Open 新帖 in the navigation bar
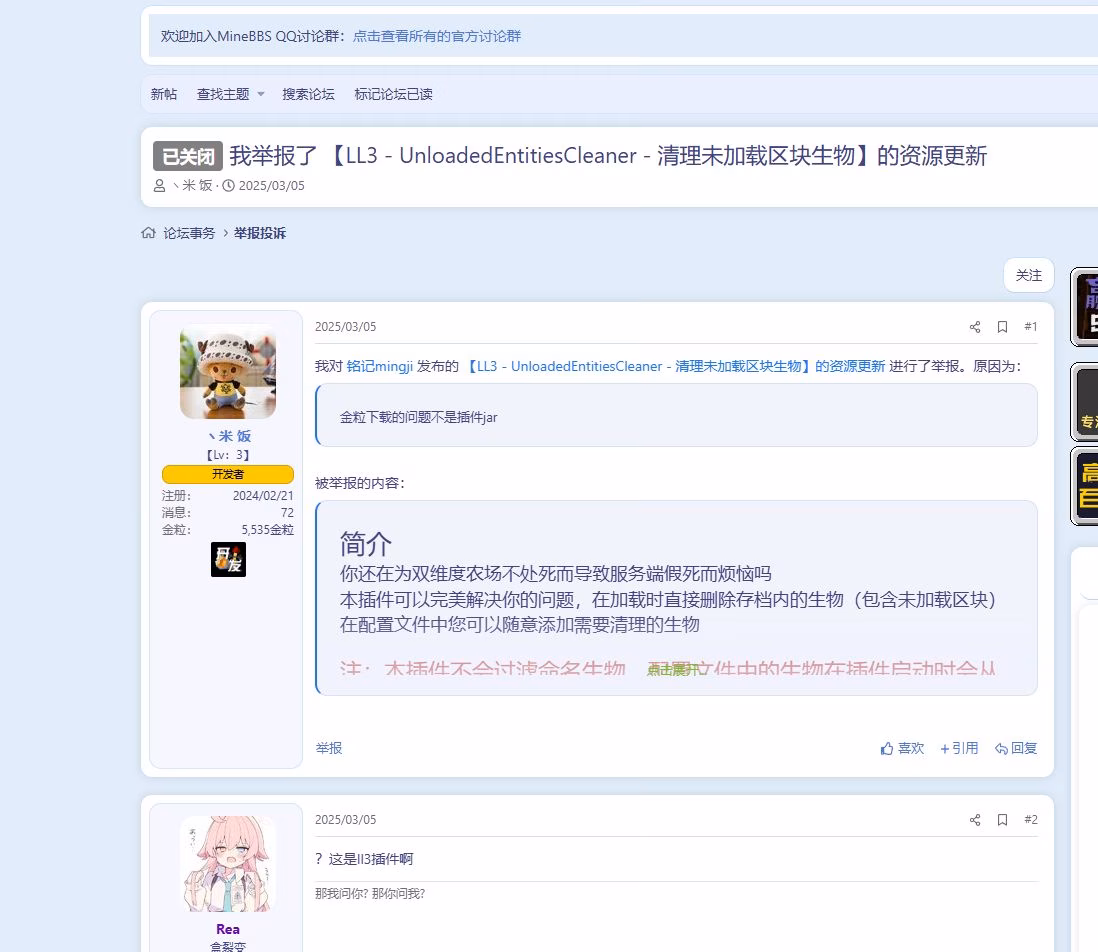This screenshot has height=952, width=1098. pos(164,94)
